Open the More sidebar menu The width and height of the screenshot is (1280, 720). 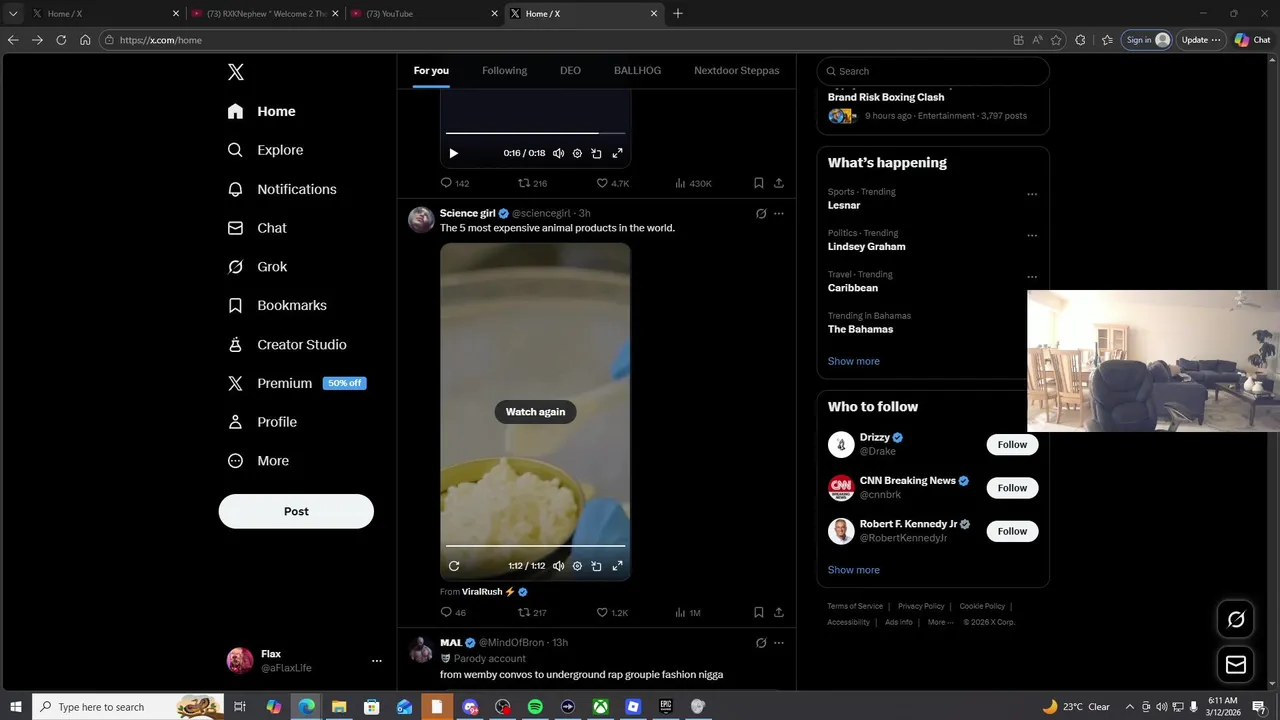point(258,461)
